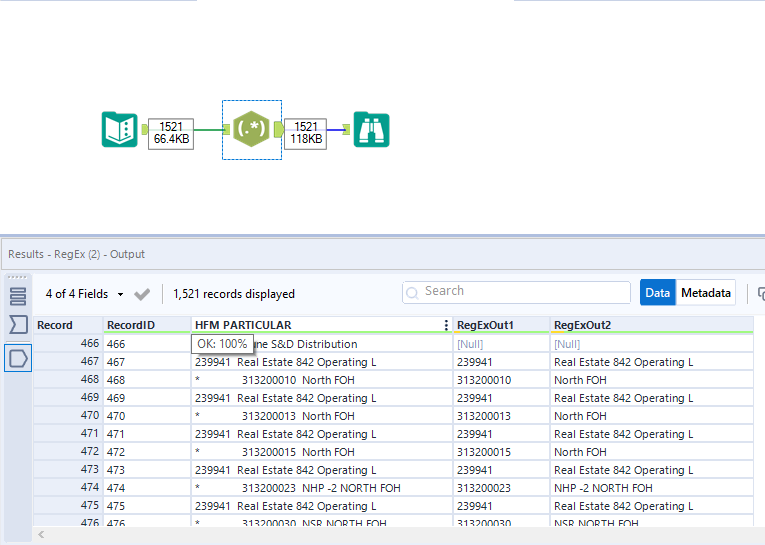This screenshot has width=765, height=545.
Task: Select RegExOut2 cell North FOH in row 468
Action: tap(652, 380)
